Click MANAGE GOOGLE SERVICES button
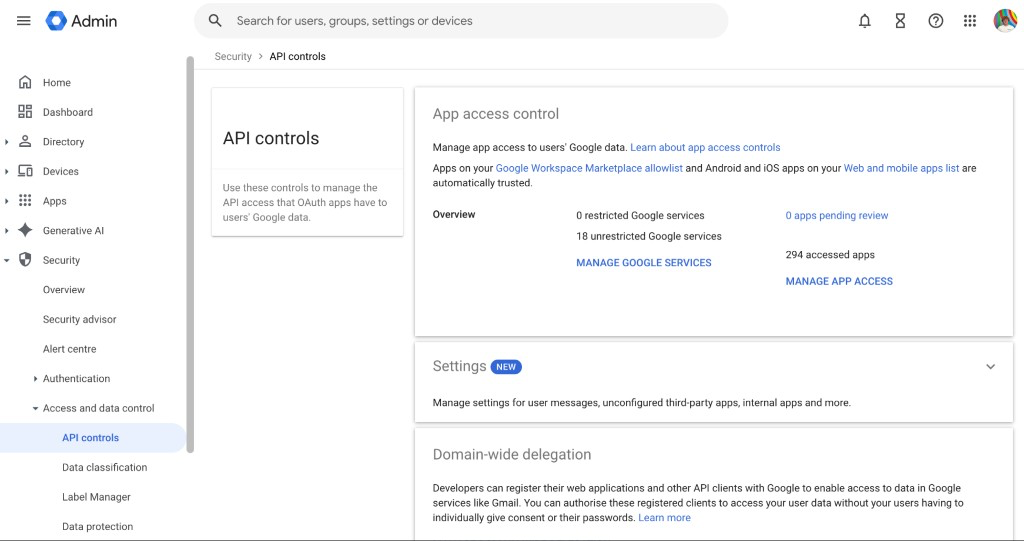The width and height of the screenshot is (1024, 541). click(644, 263)
